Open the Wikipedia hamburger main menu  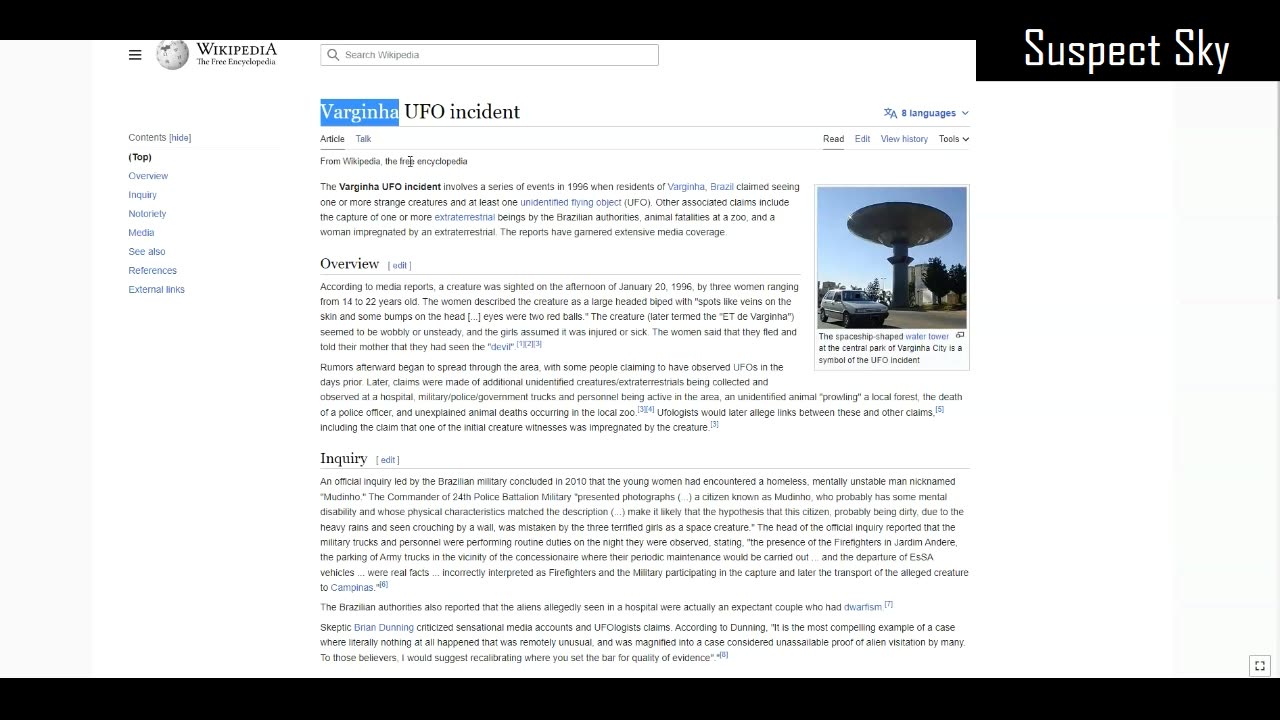135,55
